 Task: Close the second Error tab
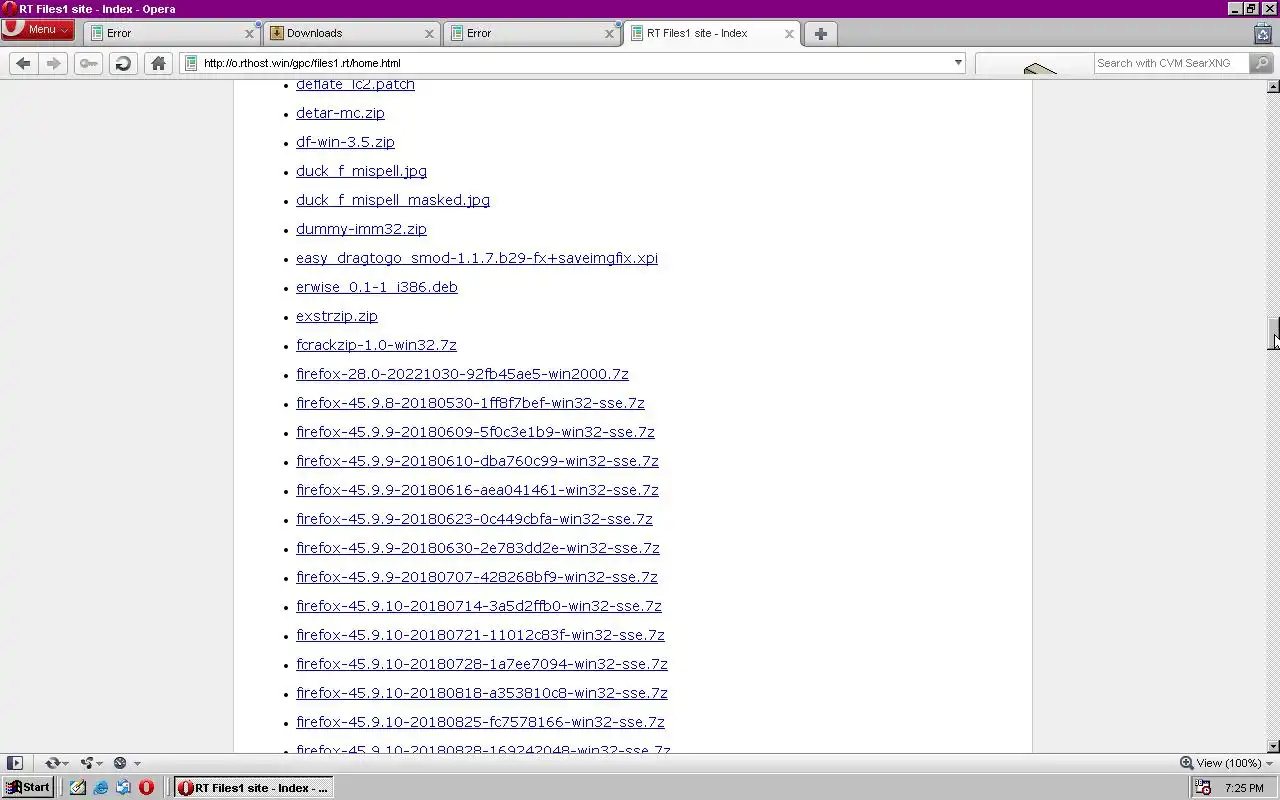[609, 33]
